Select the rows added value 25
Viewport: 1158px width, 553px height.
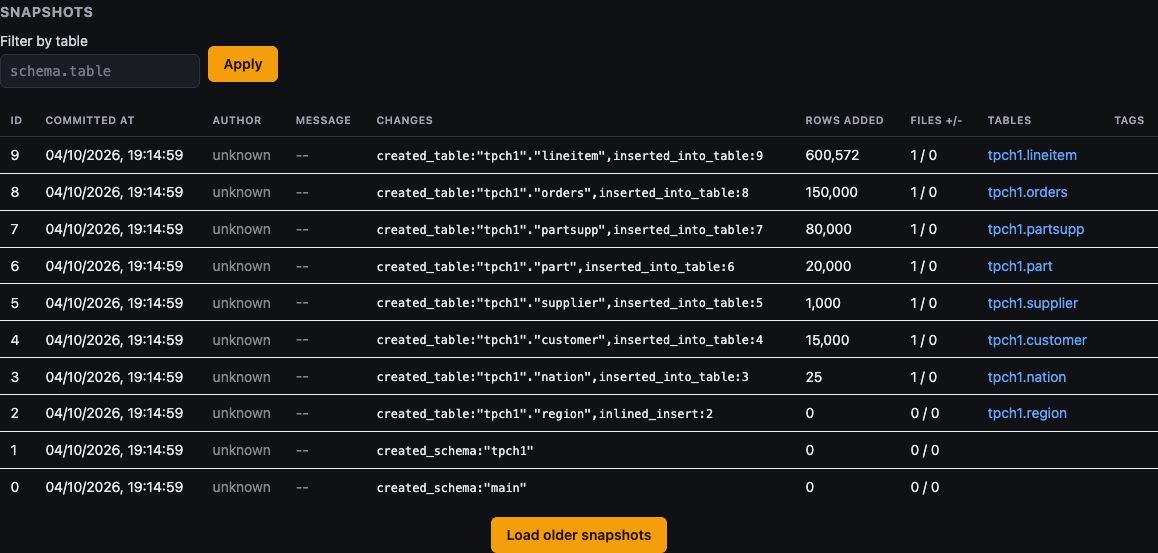814,377
